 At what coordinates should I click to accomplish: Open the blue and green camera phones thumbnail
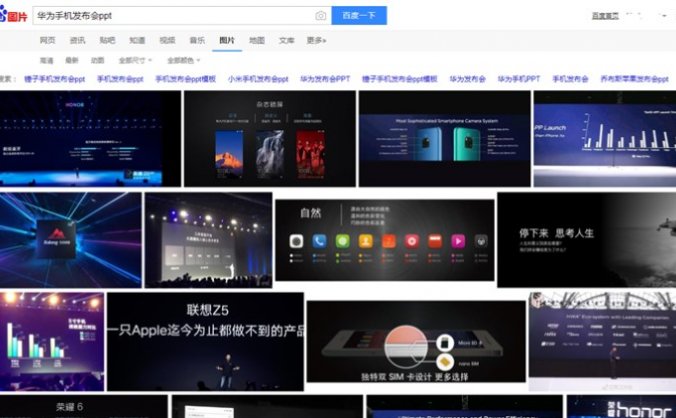pos(444,138)
